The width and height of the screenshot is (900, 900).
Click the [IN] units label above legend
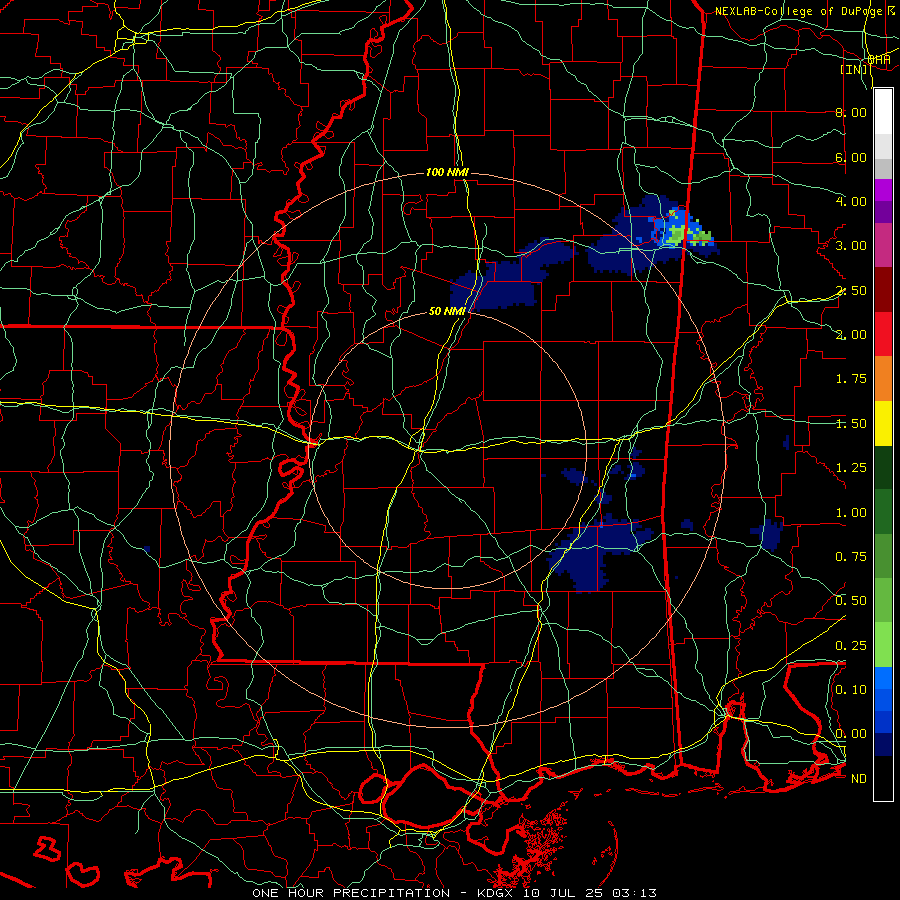pyautogui.click(x=854, y=69)
